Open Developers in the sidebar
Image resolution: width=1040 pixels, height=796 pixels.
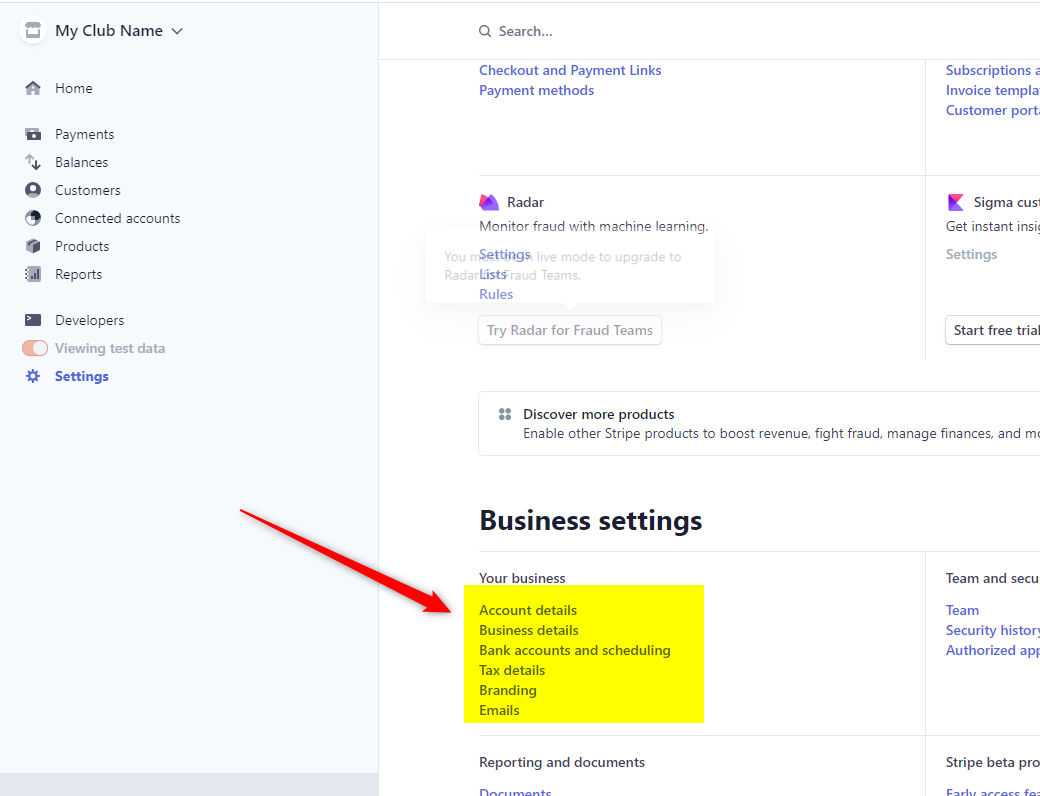90,320
